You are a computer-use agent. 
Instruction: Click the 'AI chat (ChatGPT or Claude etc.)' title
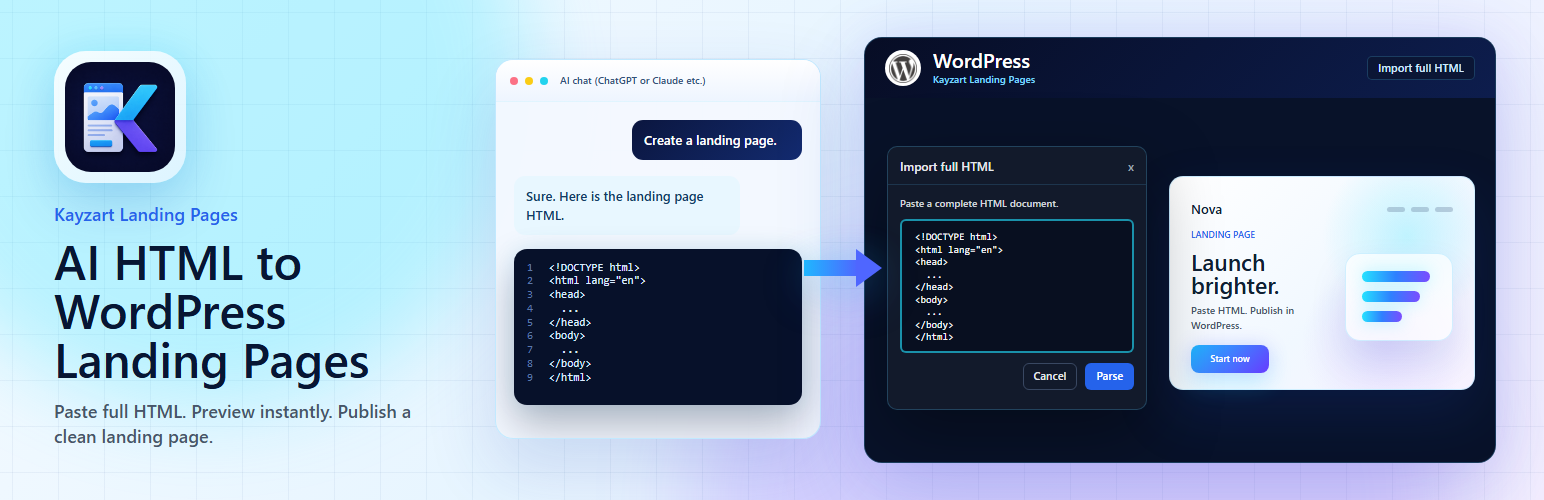click(x=632, y=81)
